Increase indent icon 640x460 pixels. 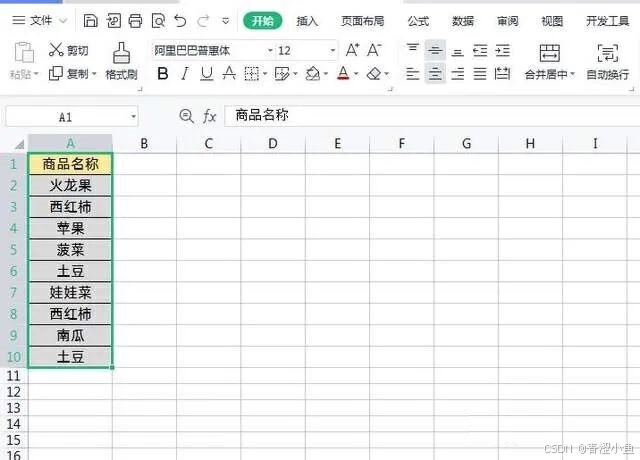pos(502,51)
